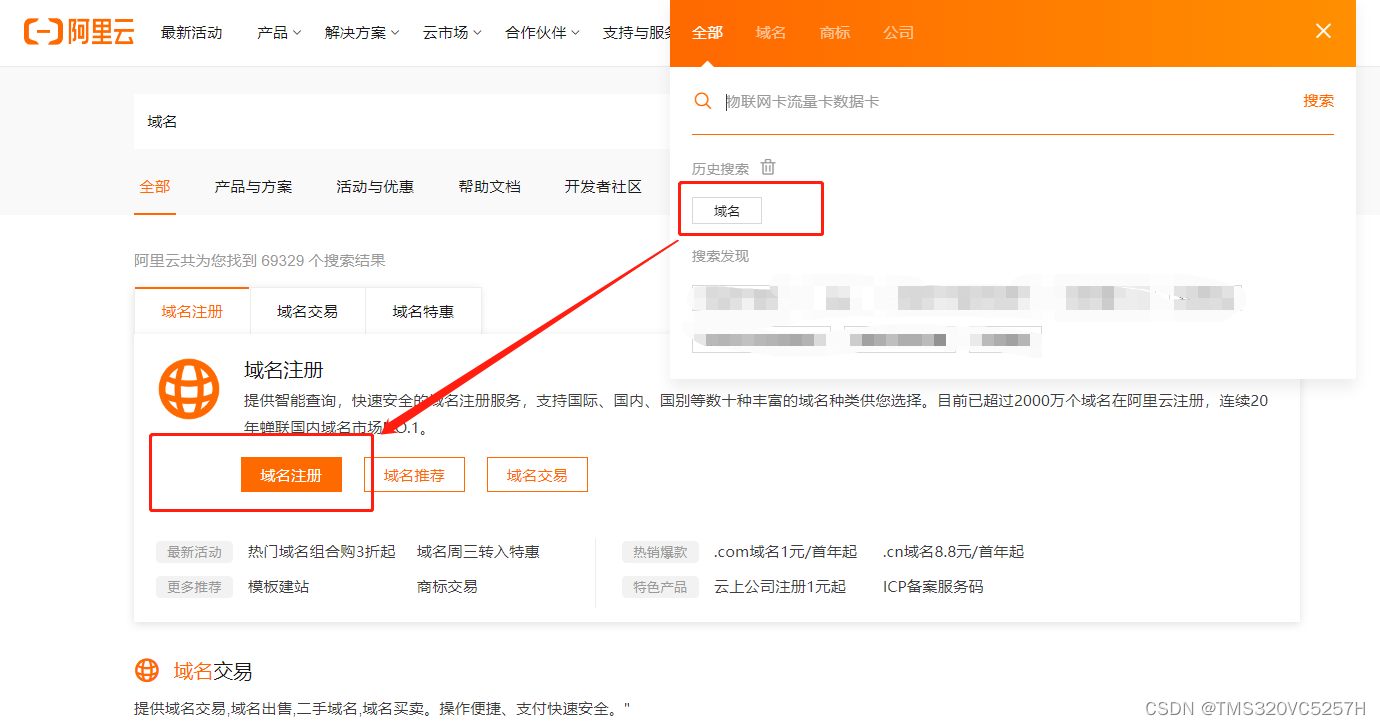1380x725 pixels.
Task: Click the 热销爆款 gray label
Action: click(x=660, y=552)
